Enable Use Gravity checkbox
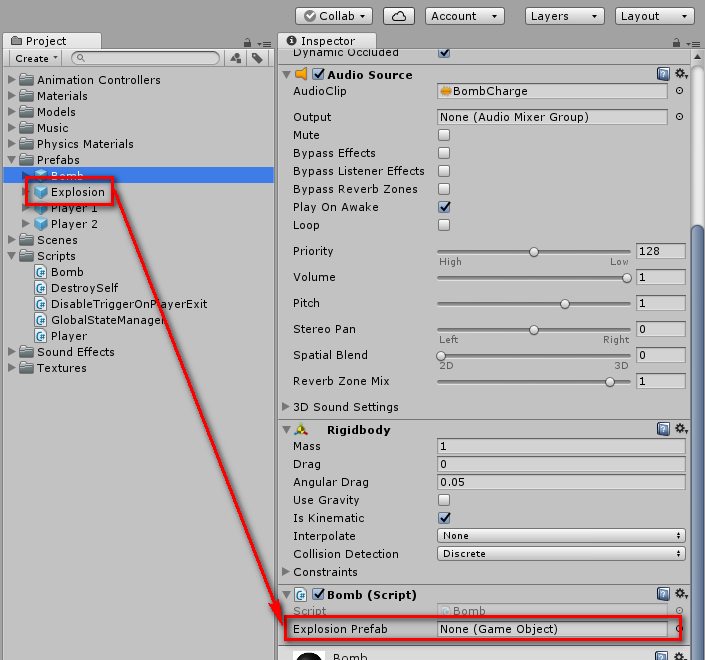 pos(444,500)
